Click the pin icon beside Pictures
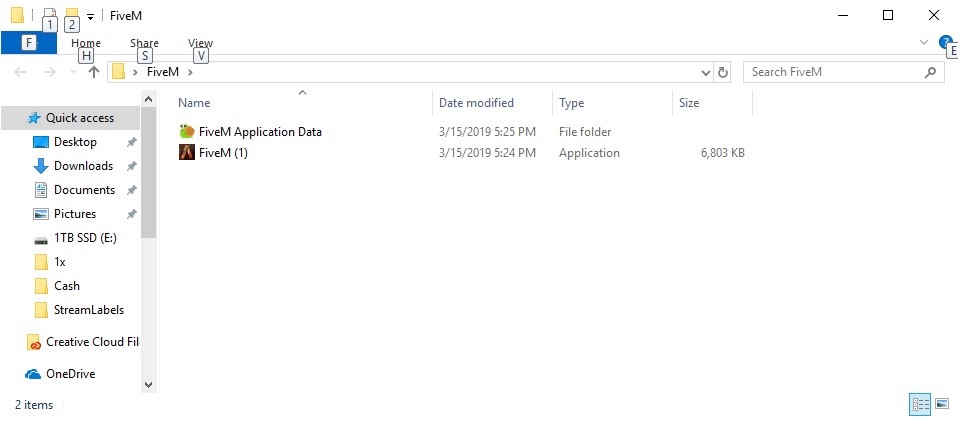Screen dimensions: 966x429 click(131, 214)
